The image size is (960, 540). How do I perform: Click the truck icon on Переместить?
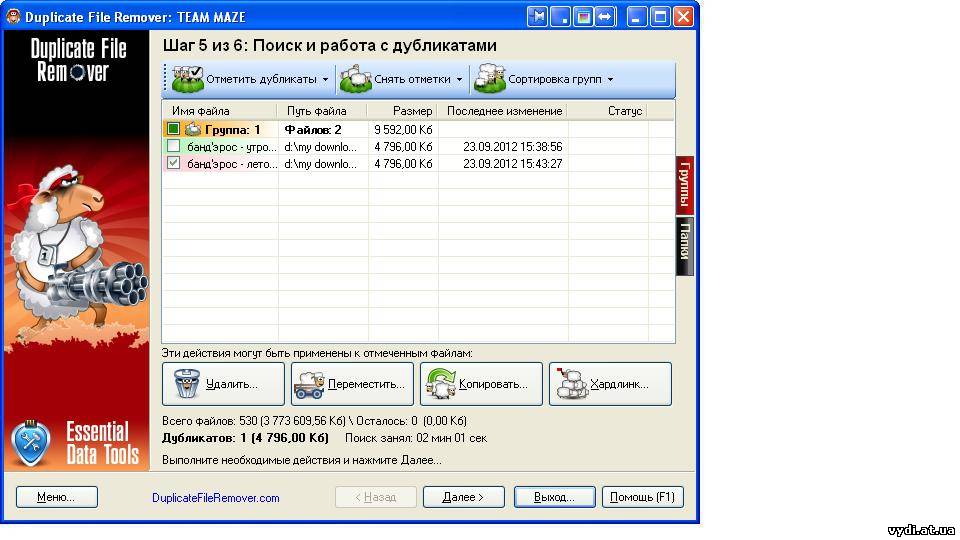click(309, 384)
